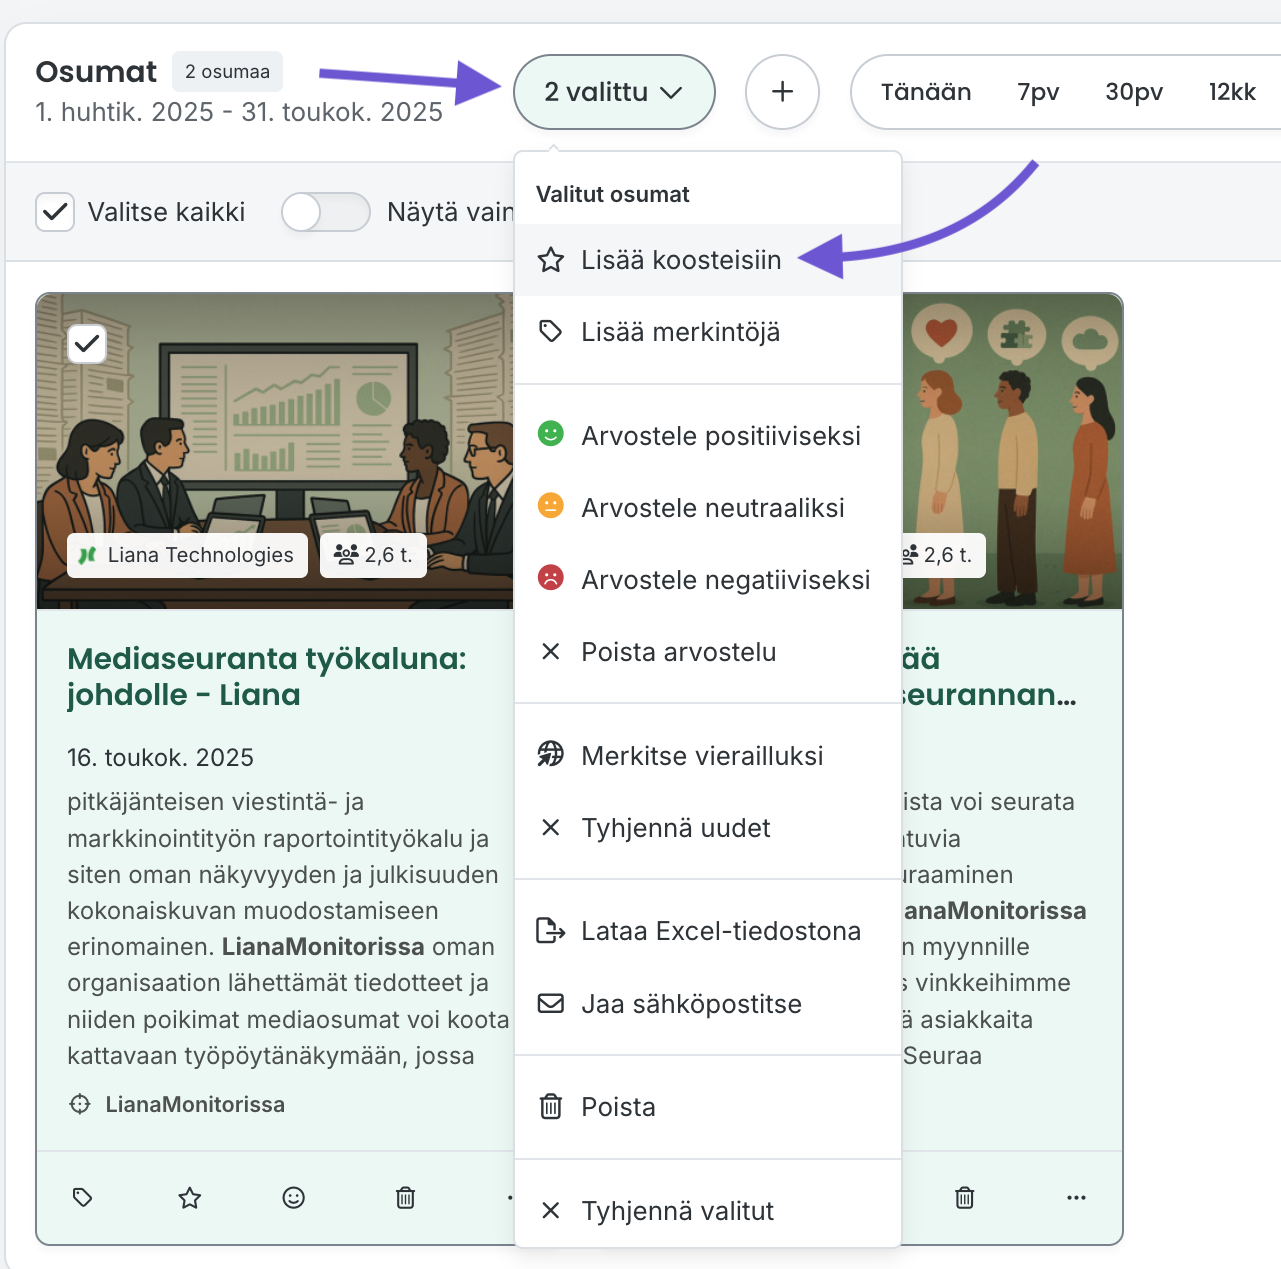Image resolution: width=1281 pixels, height=1269 pixels.
Task: Click the star icon on first card footer
Action: click(190, 1197)
